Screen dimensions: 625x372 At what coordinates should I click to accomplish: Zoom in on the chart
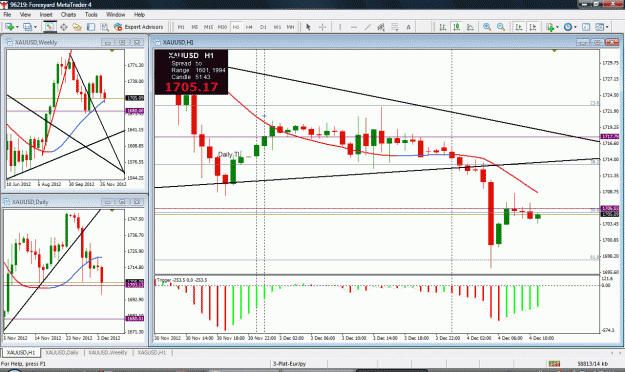487,27
